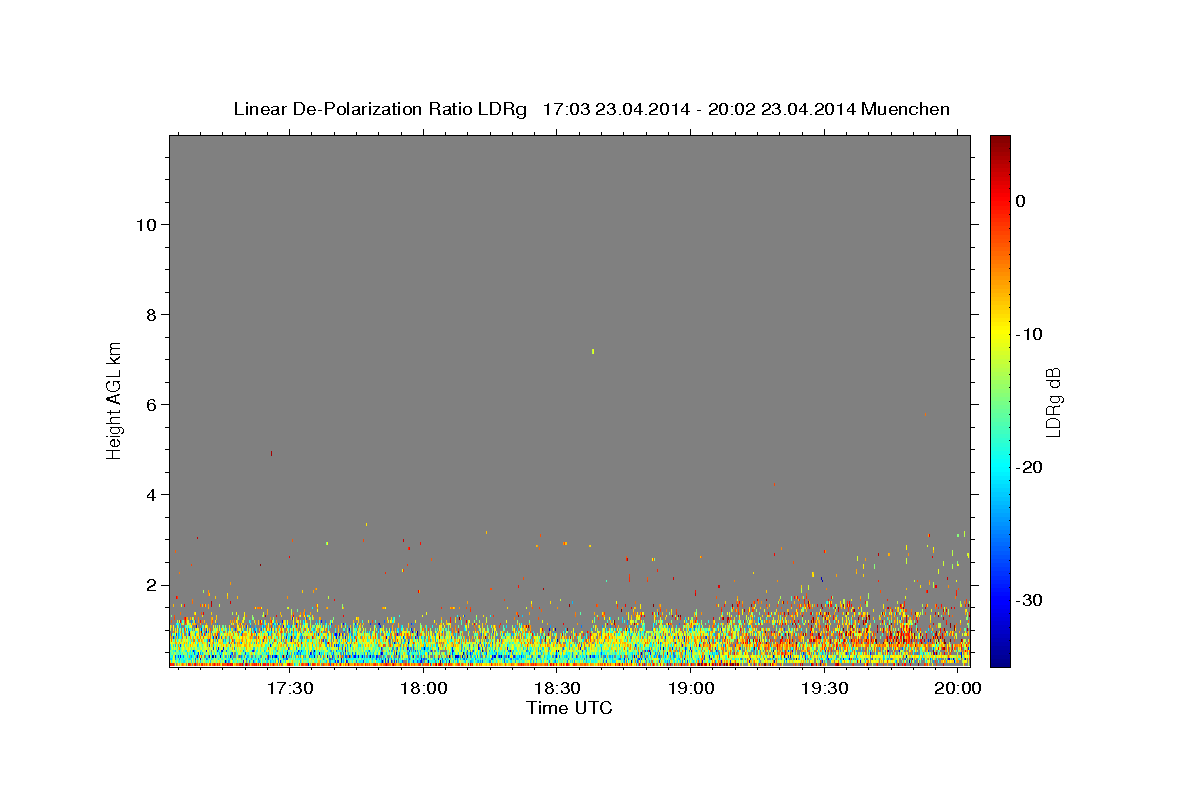The image size is (1200, 800).
Task: Click the 20:00 time tick label
Action: coord(959,689)
